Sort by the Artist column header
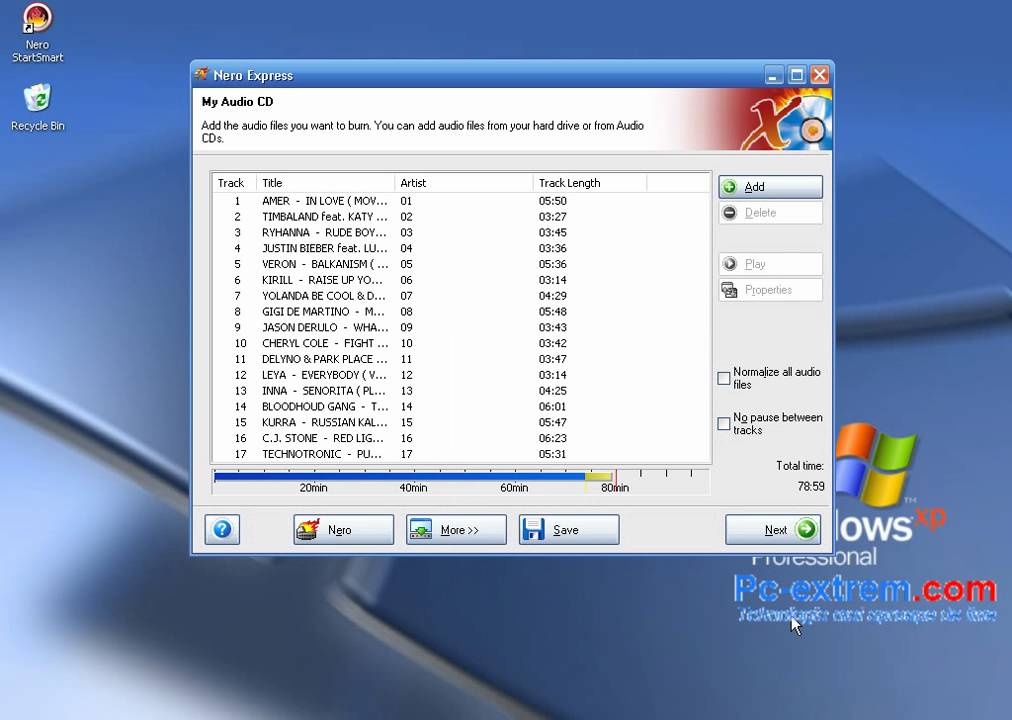 463,183
